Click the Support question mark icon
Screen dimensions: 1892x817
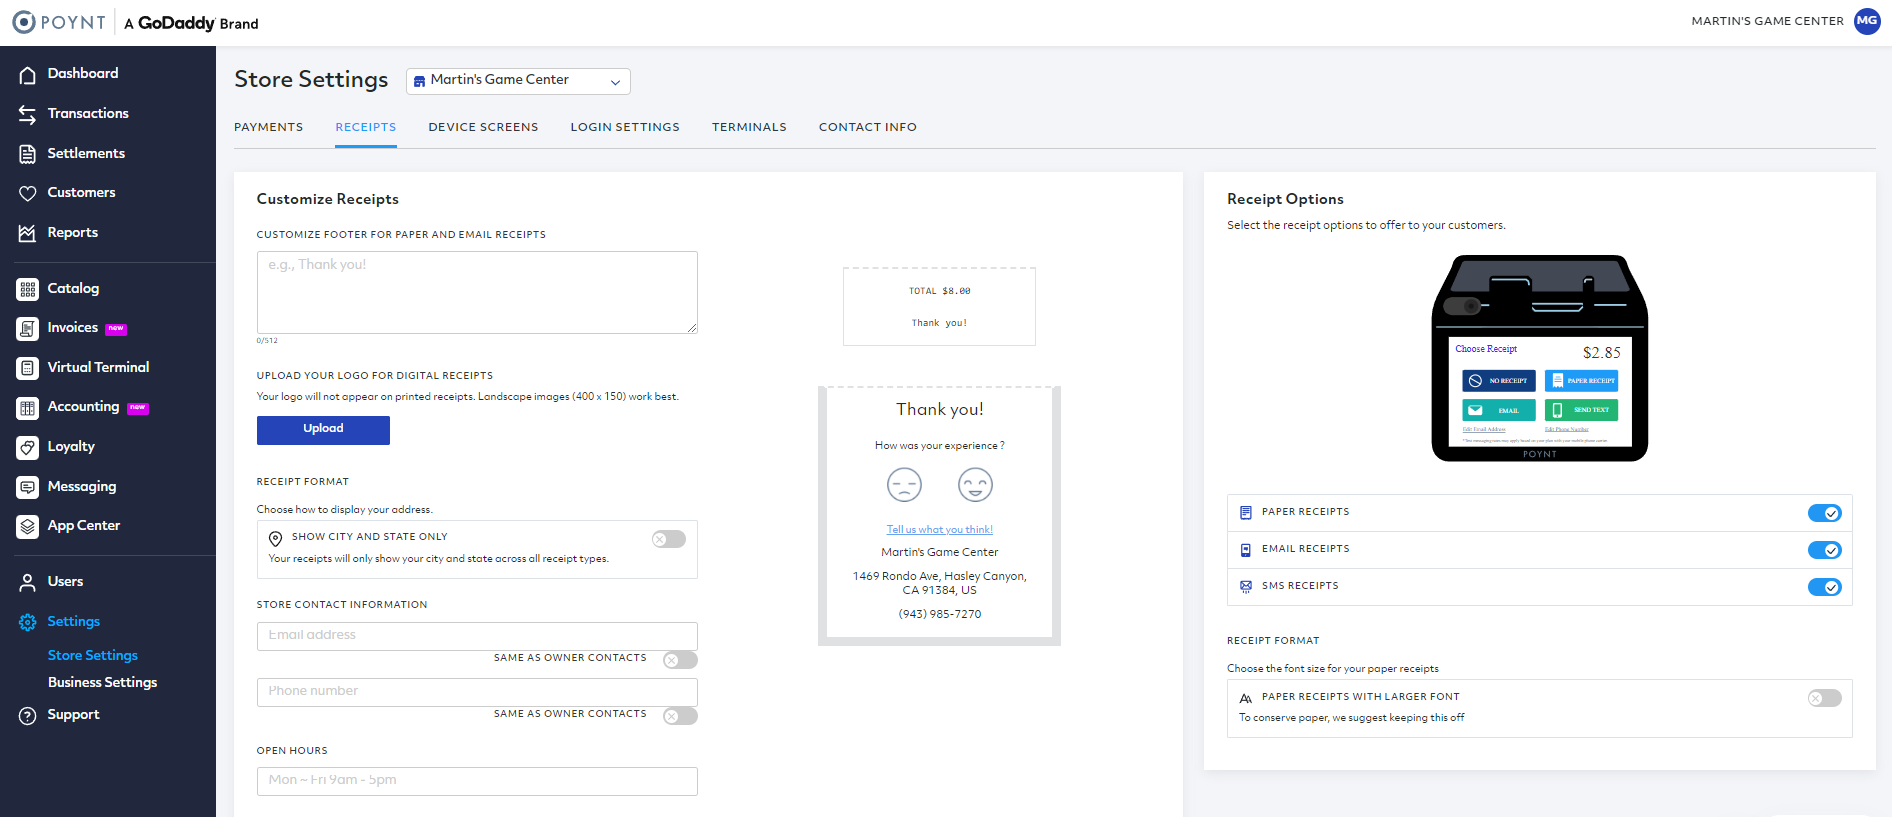[x=28, y=715]
